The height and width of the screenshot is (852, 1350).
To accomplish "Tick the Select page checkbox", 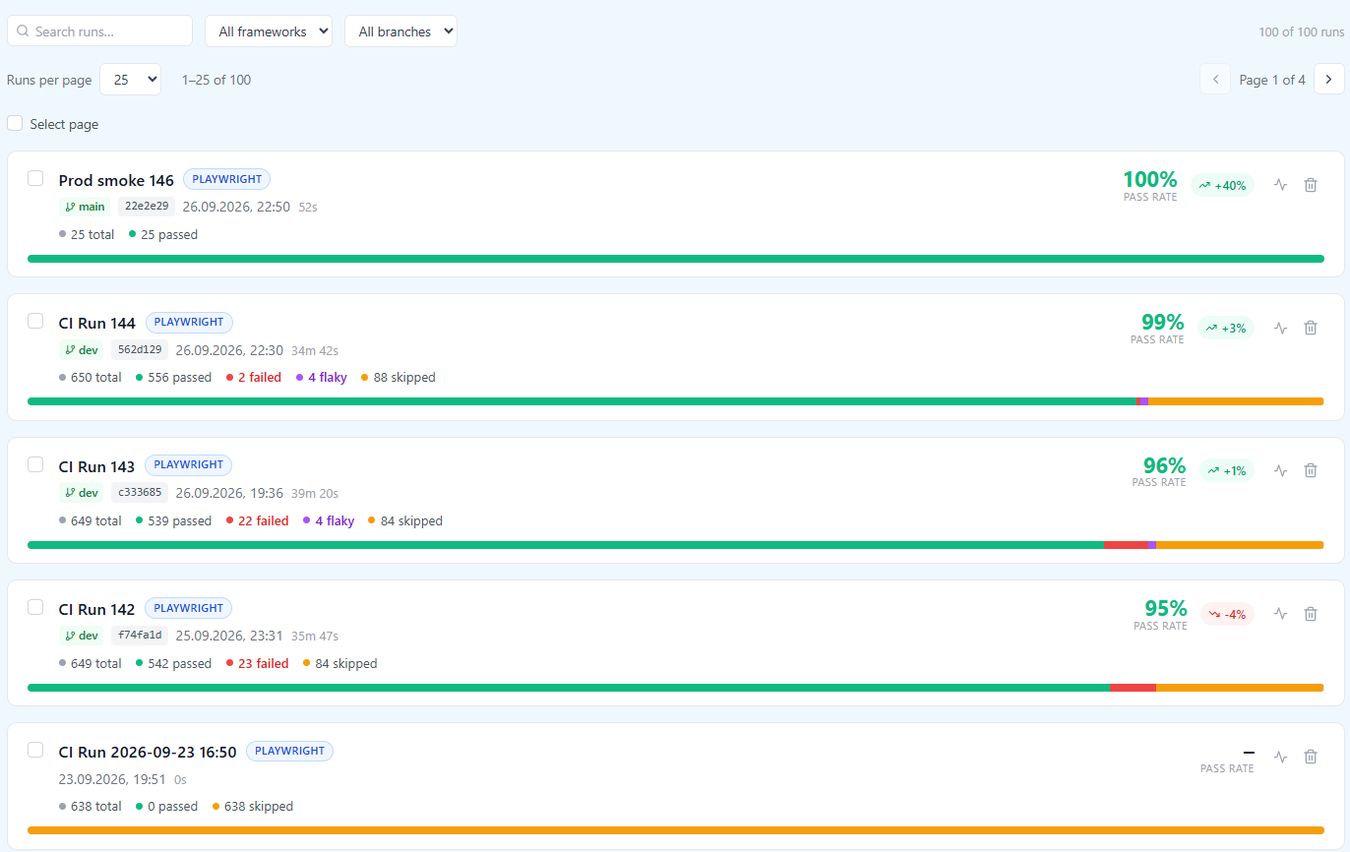I will tap(15, 123).
